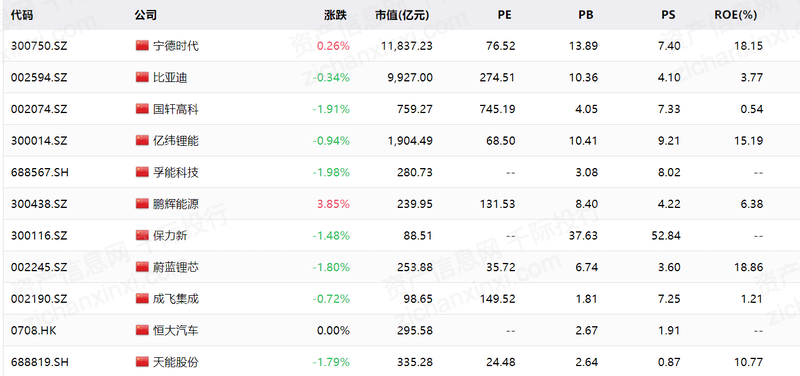Click the PB column header
This screenshot has width=800, height=376.
[x=586, y=15]
